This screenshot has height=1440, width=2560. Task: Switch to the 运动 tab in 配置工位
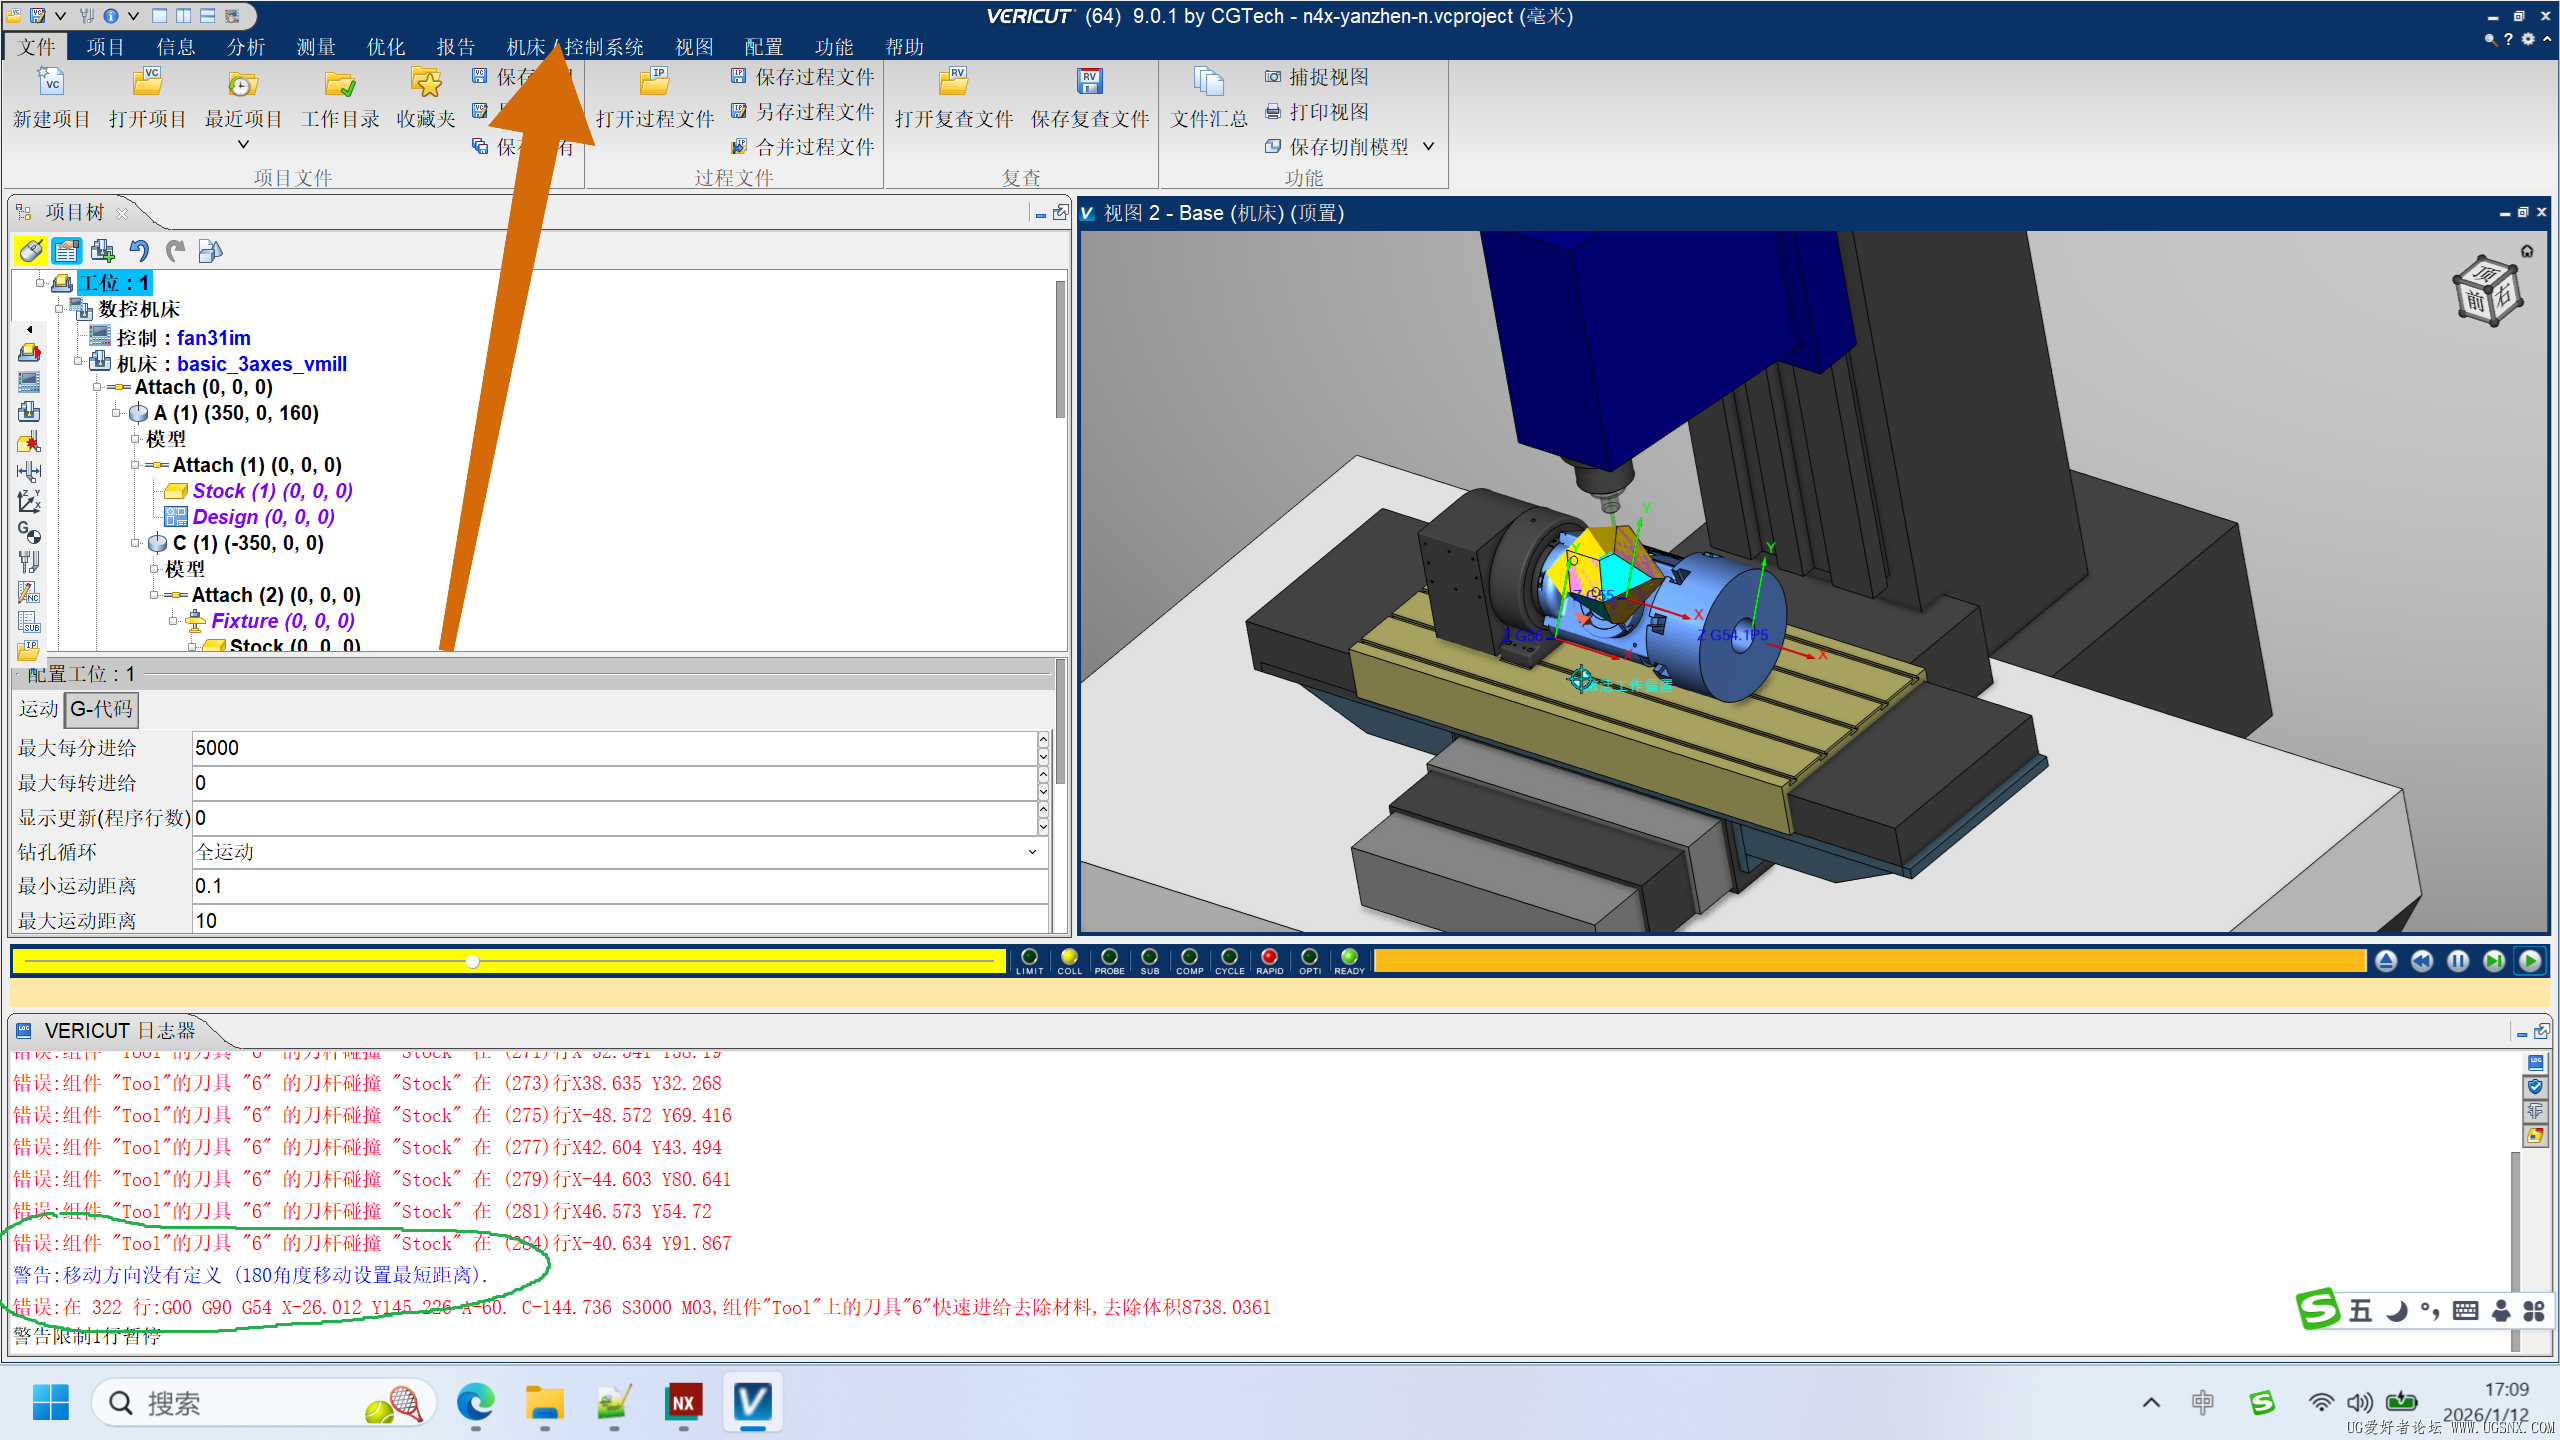37,709
